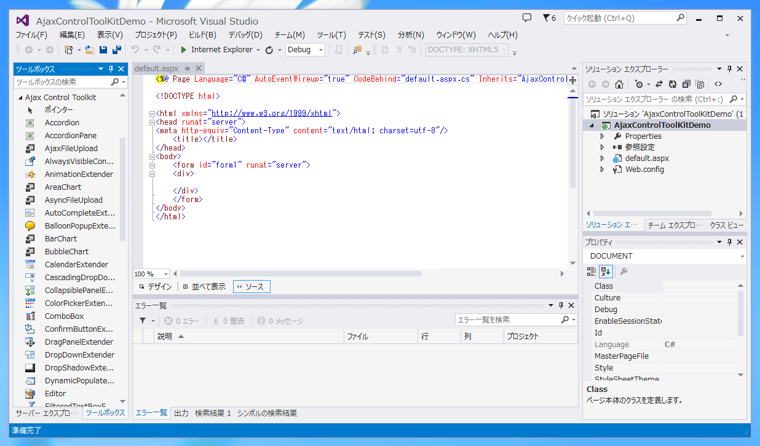Click the error list filter funnel icon
This screenshot has height=446, width=760.
pos(142,320)
